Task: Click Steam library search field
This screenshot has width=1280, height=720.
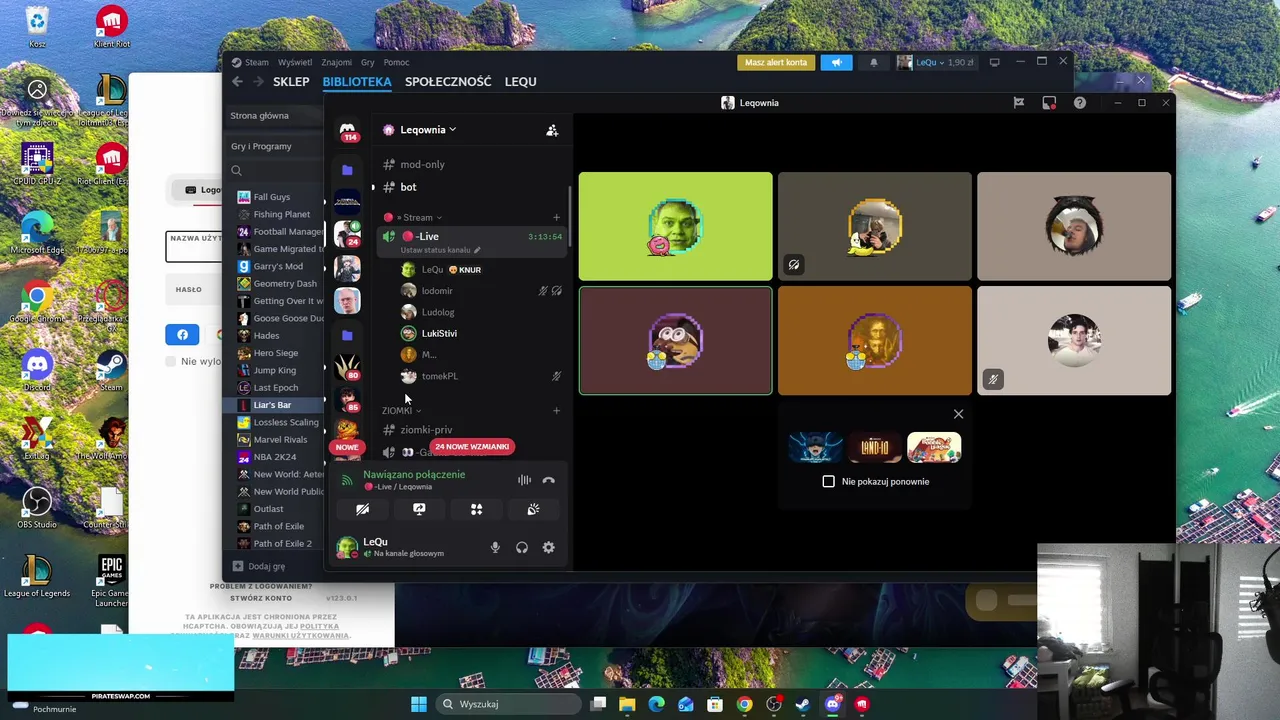Action: [x=276, y=171]
